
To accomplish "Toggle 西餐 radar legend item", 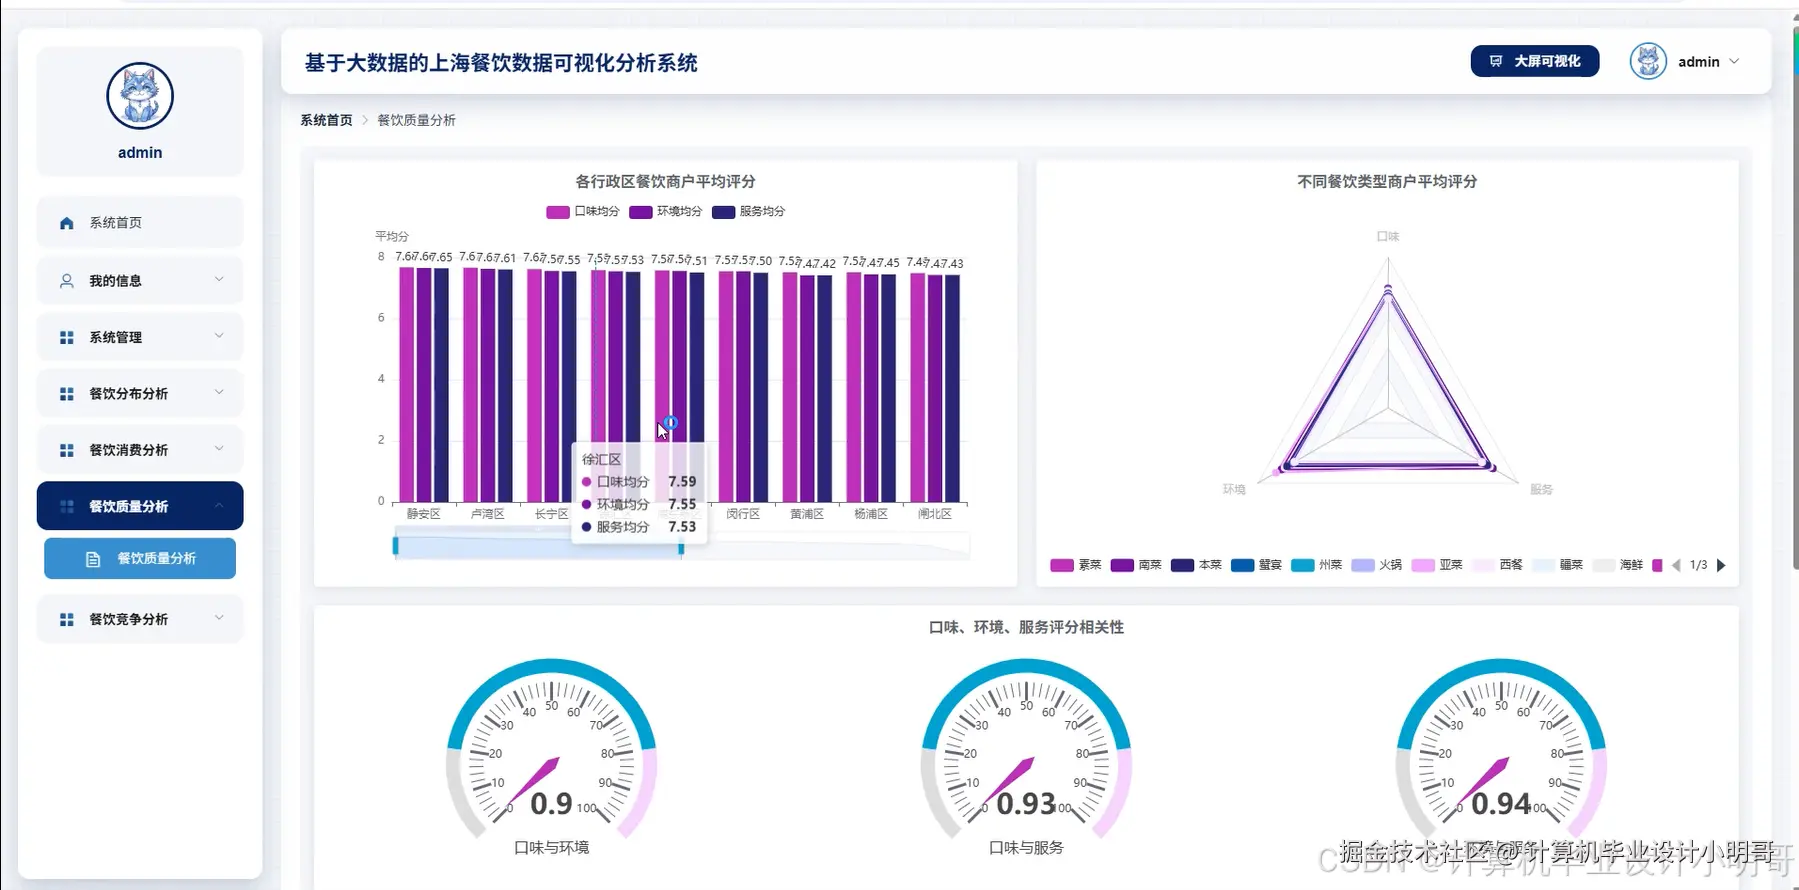I will 1497,565.
